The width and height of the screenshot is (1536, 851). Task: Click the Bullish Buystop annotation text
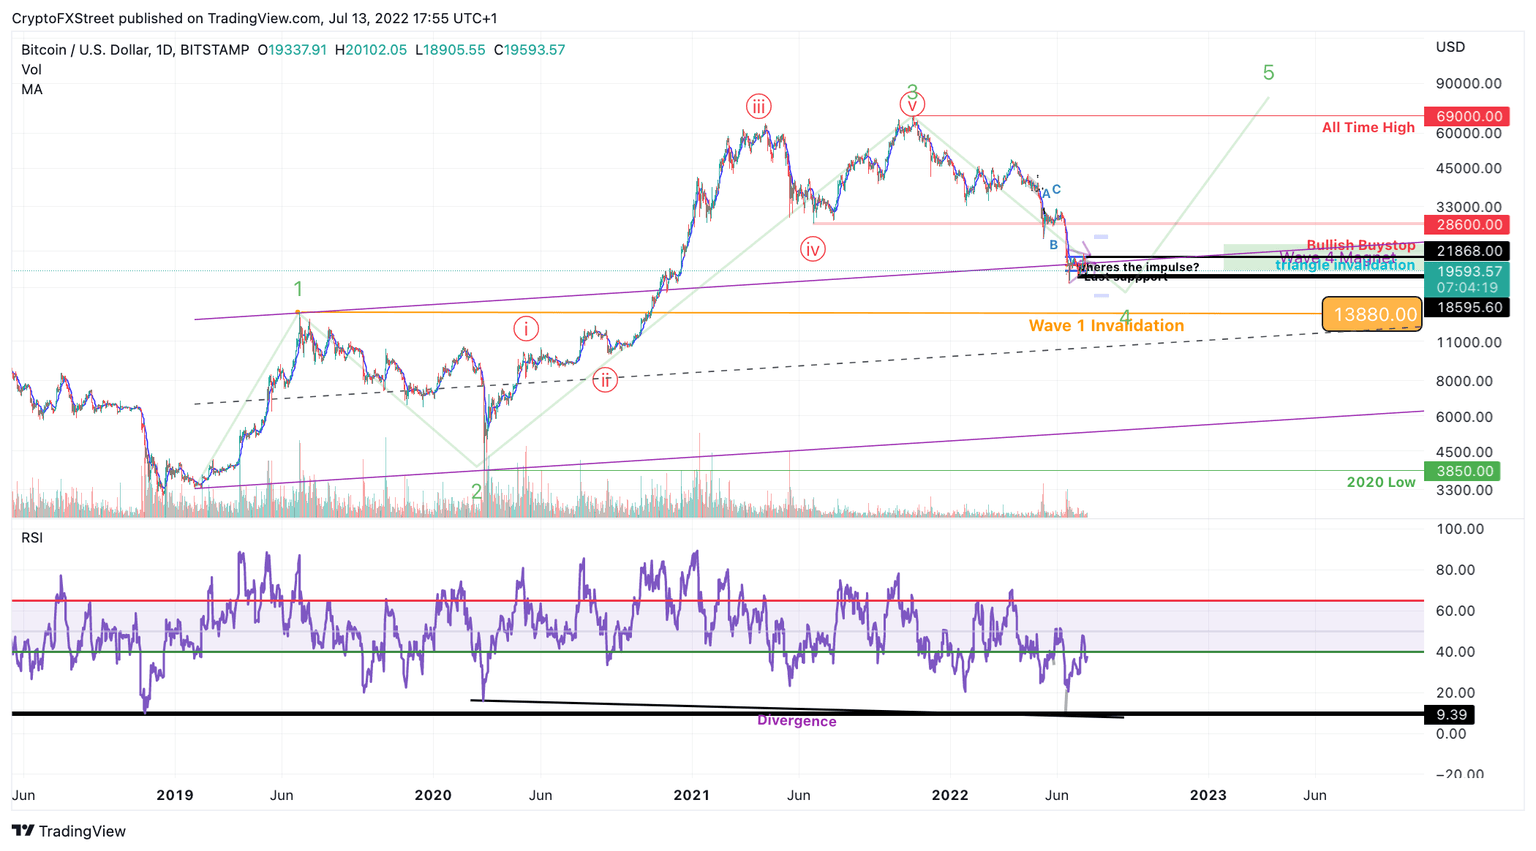(1360, 244)
